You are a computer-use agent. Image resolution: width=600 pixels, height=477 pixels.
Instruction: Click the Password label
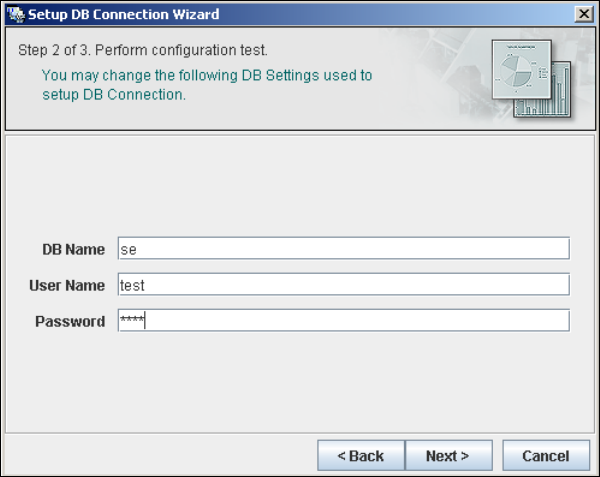pyautogui.click(x=70, y=321)
